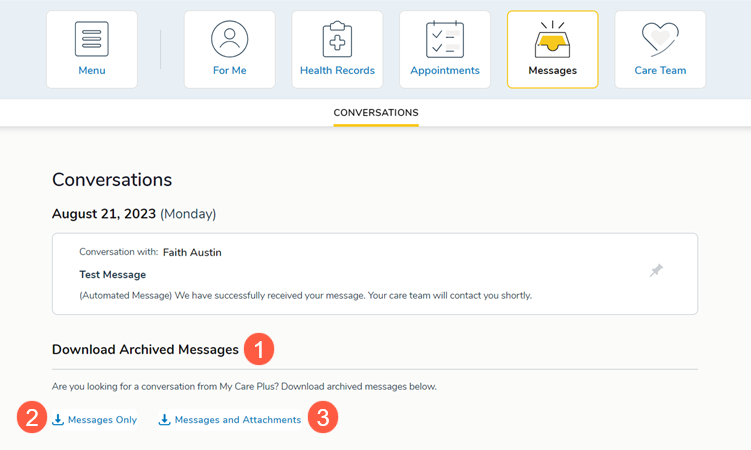The width and height of the screenshot is (751, 450).
Task: Click the Appointments text label
Action: click(445, 71)
